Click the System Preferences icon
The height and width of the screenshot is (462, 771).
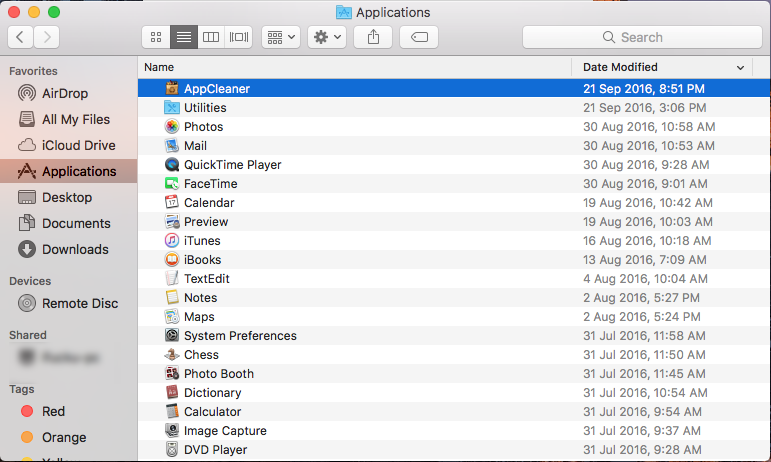(x=172, y=336)
